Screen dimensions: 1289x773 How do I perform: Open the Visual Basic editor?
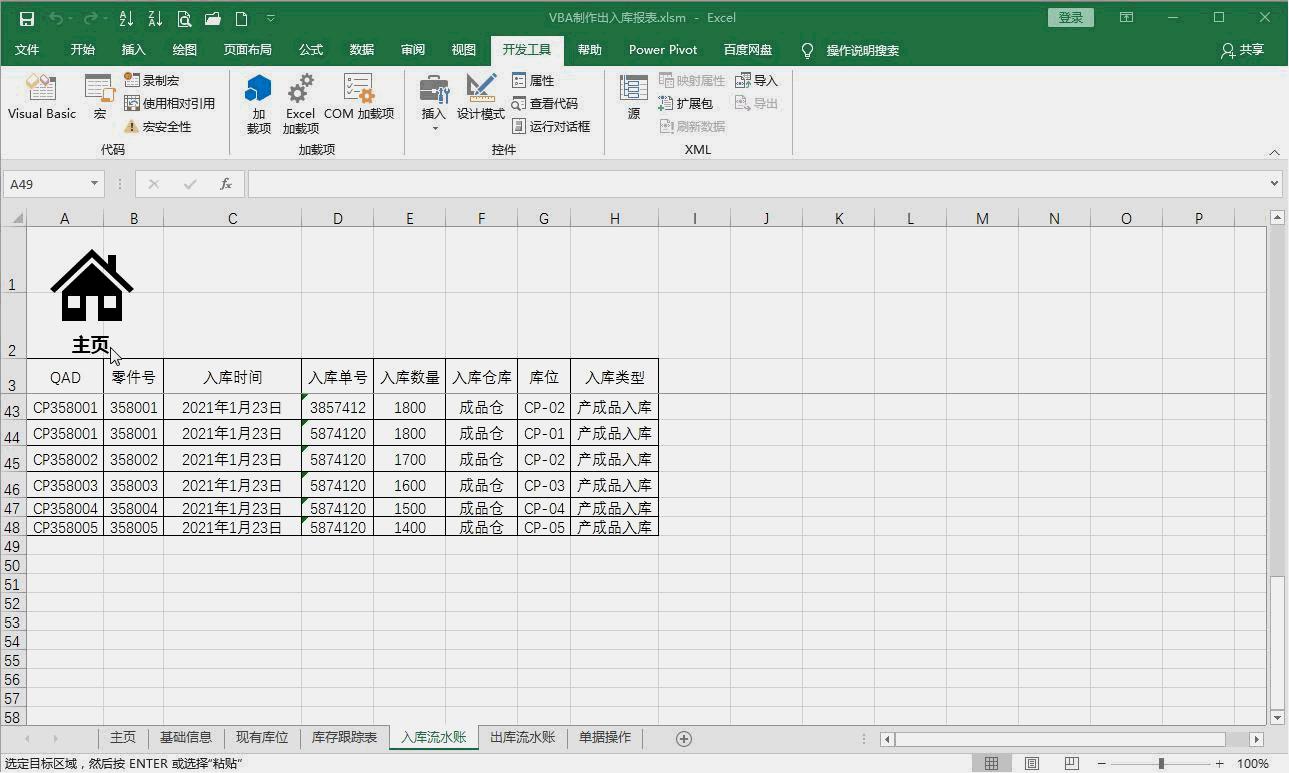coord(40,95)
